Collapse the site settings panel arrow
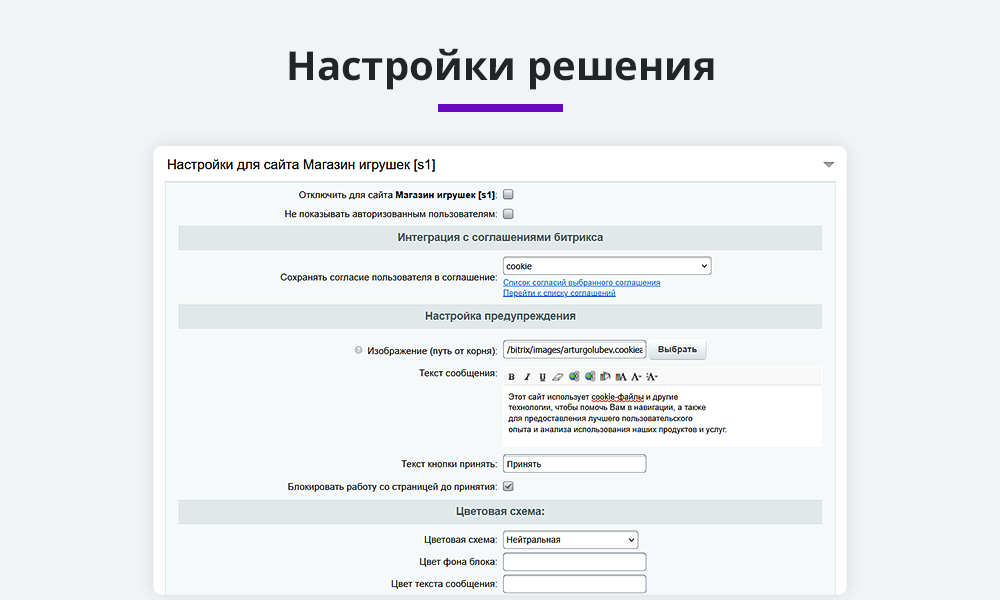The width and height of the screenshot is (1000, 600). (828, 165)
